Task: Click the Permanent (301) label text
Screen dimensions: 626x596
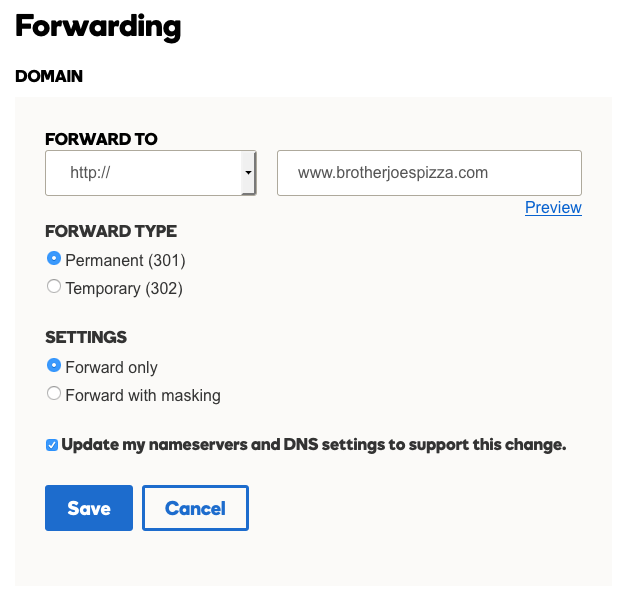Action: (x=125, y=260)
